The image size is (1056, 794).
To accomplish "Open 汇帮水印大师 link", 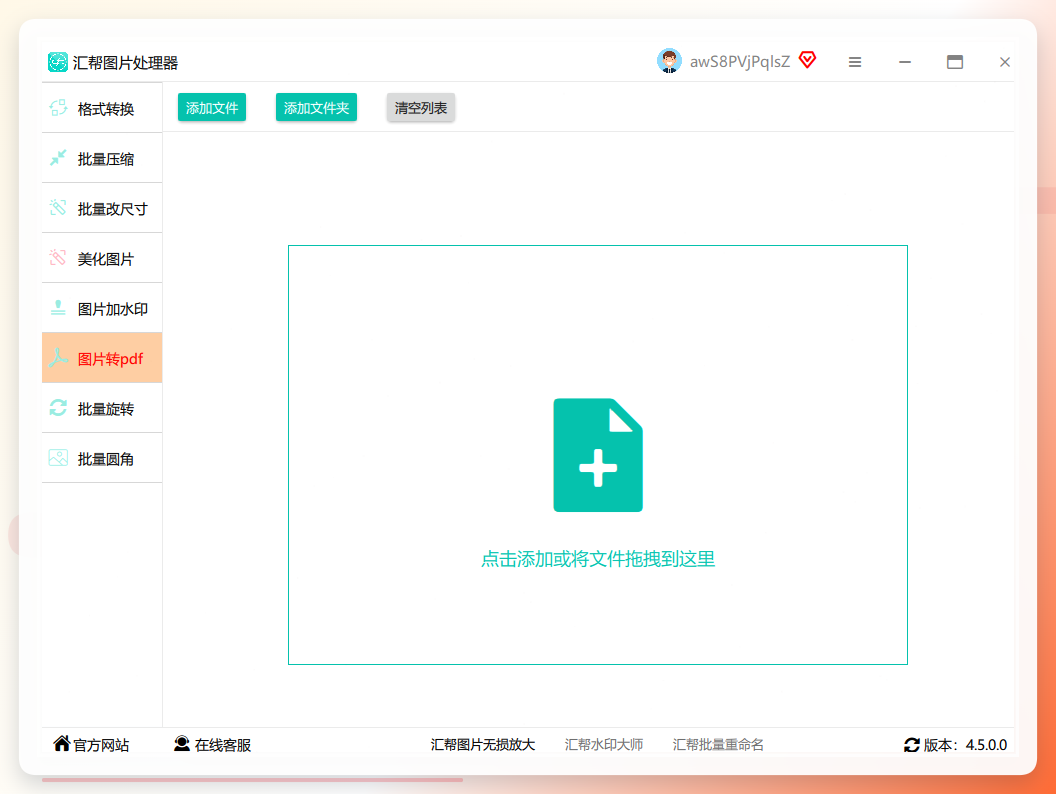I will pos(604,744).
